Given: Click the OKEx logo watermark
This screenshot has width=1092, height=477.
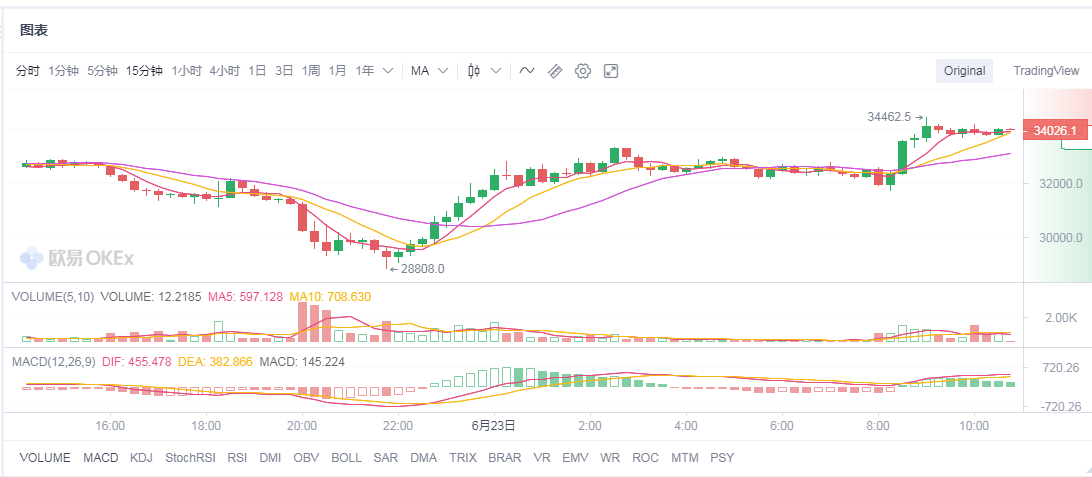Looking at the screenshot, I should click(77, 259).
